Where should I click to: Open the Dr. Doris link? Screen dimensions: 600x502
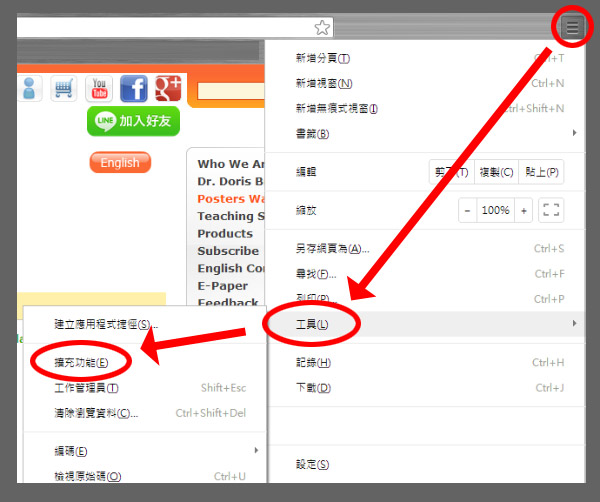tap(231, 181)
